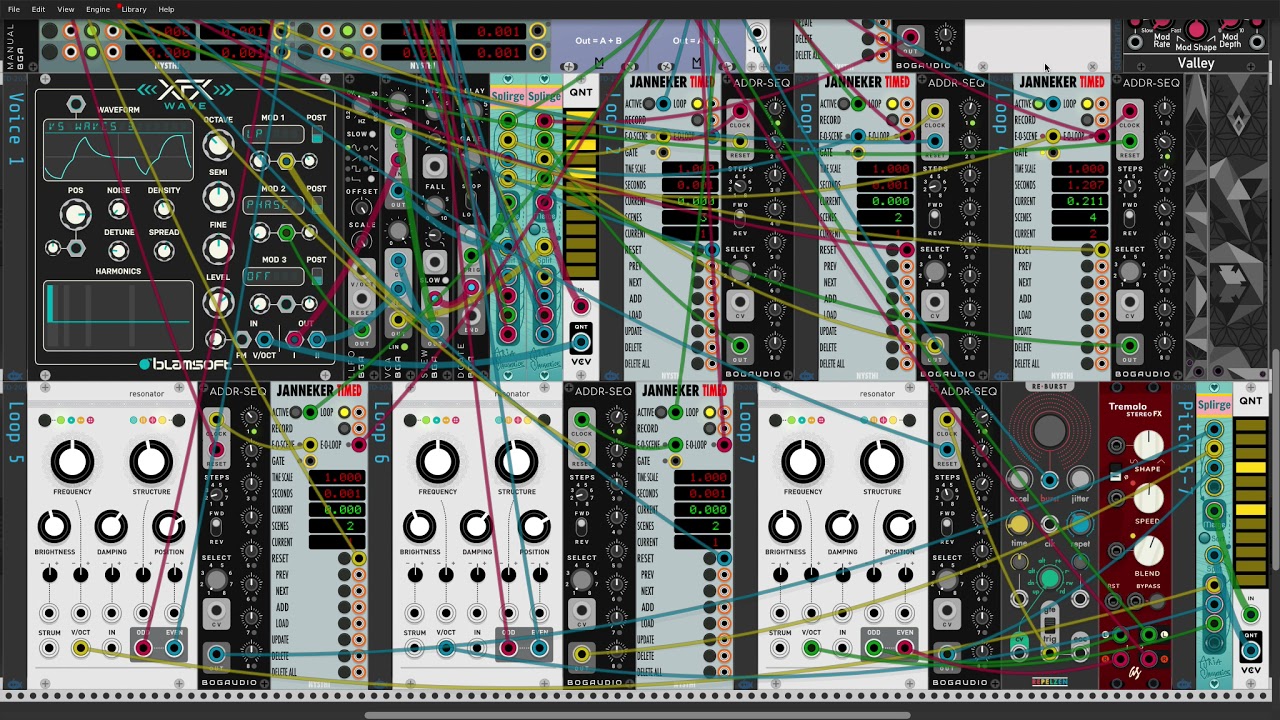Flip Loop 5 ADDR-SEQ FWD/REV switch
The image size is (1280, 720).
(216, 527)
